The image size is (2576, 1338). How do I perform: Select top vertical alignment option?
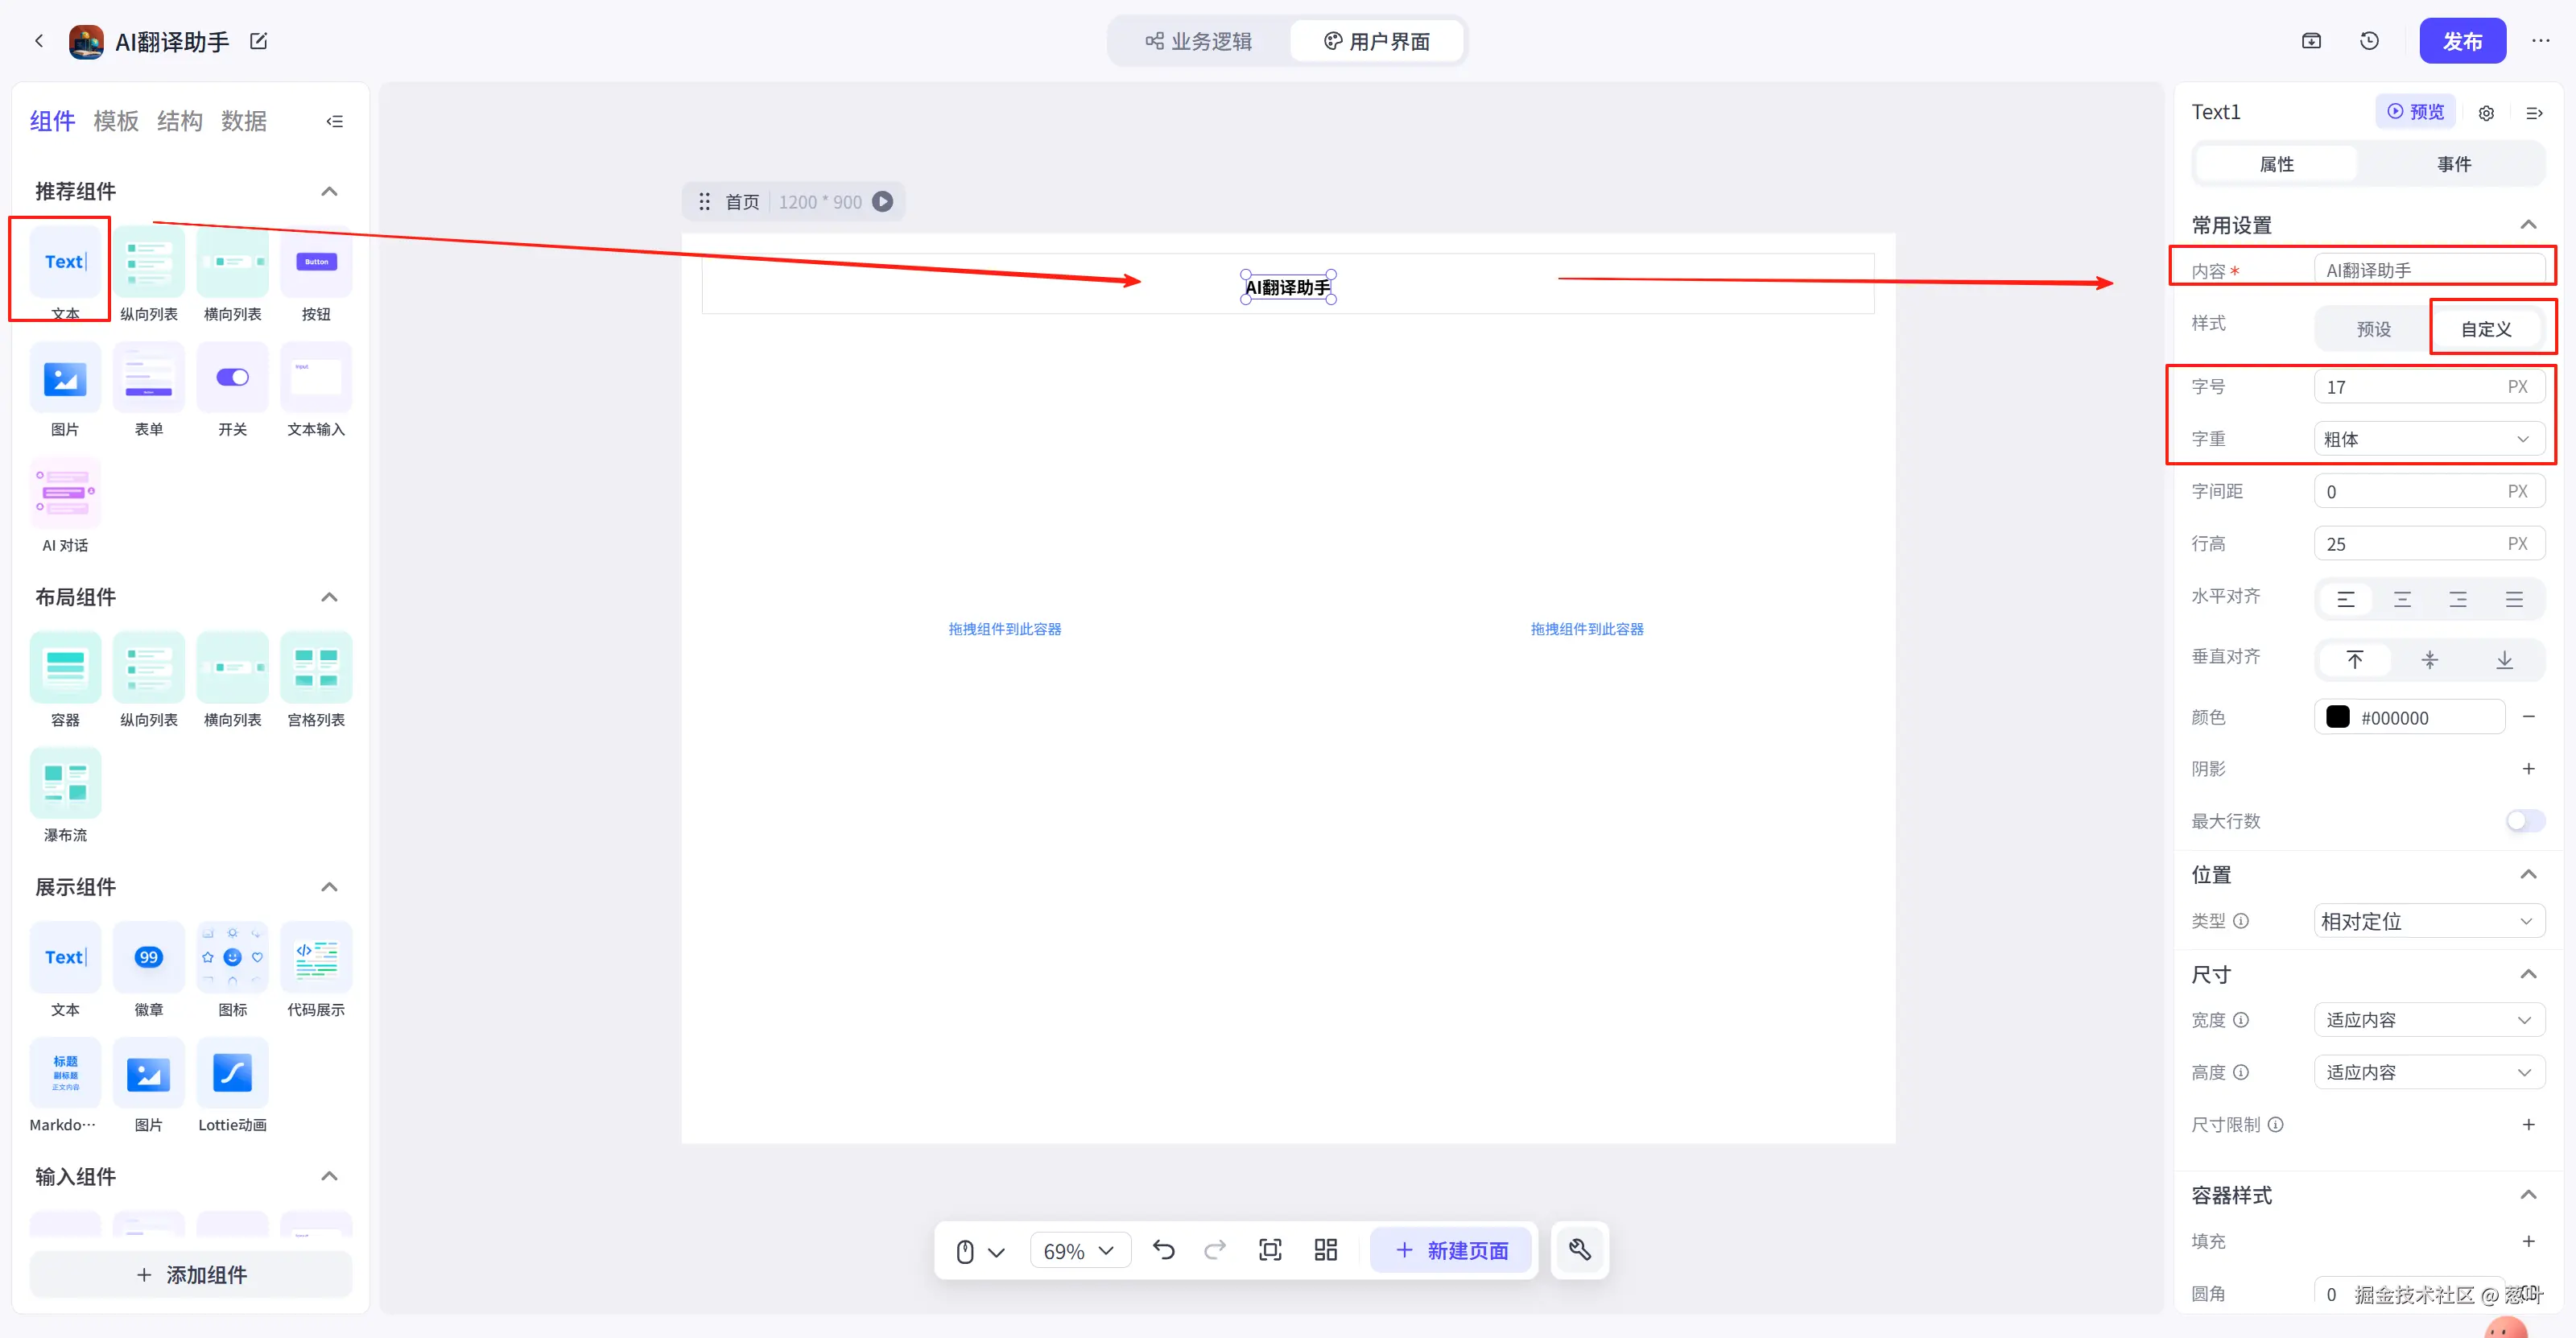[2355, 660]
